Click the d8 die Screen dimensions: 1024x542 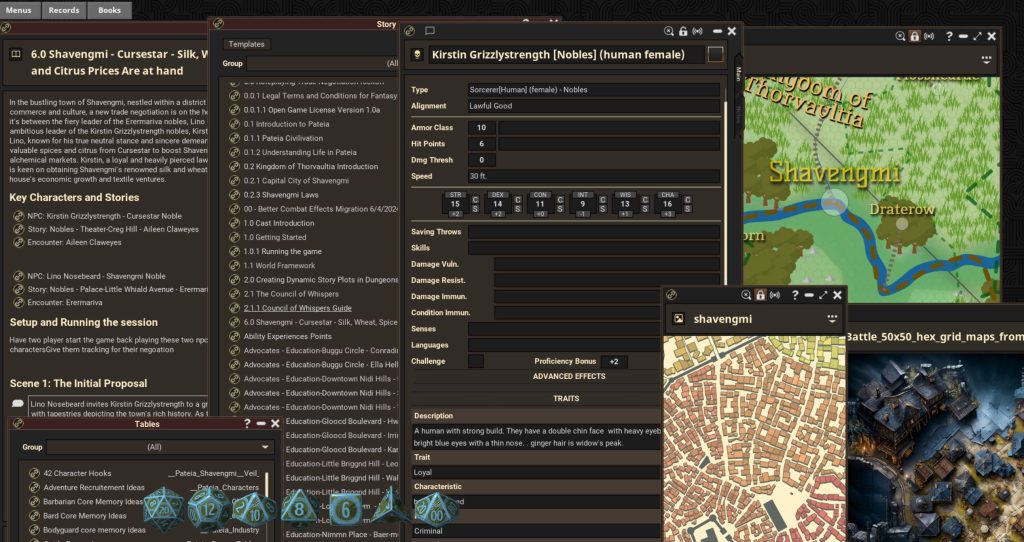pos(299,510)
